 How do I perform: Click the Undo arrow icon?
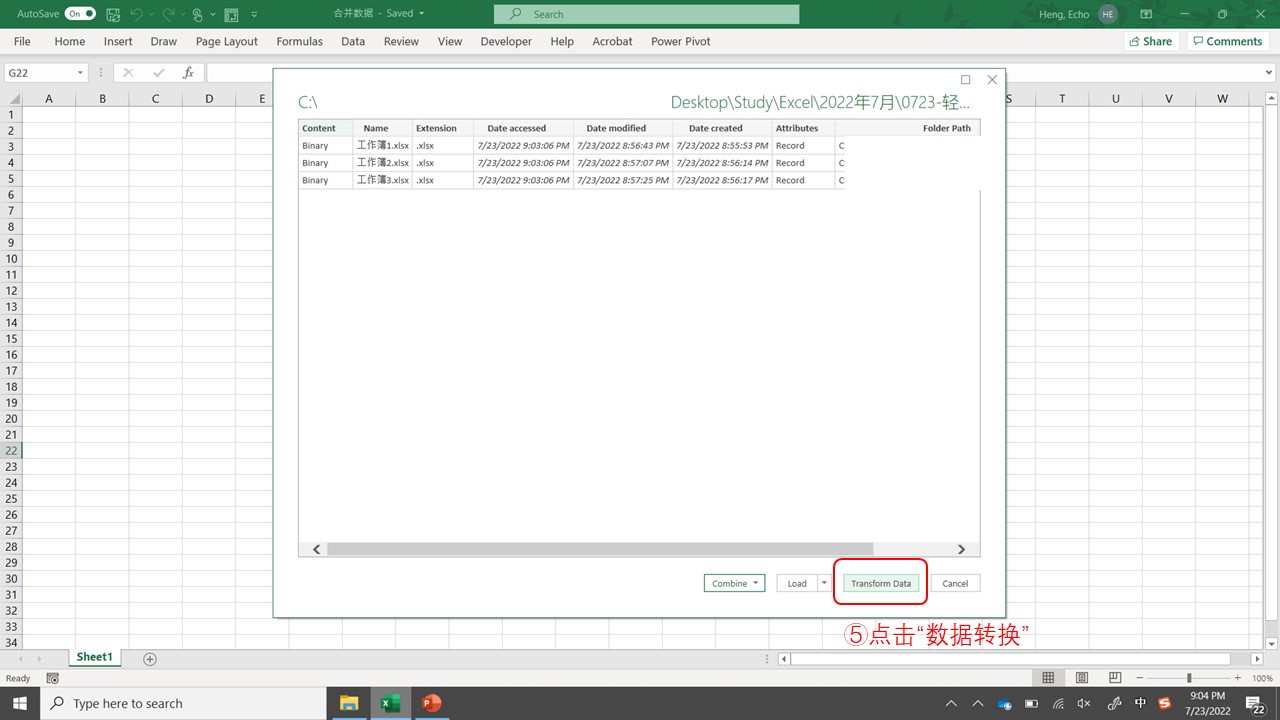tap(138, 14)
